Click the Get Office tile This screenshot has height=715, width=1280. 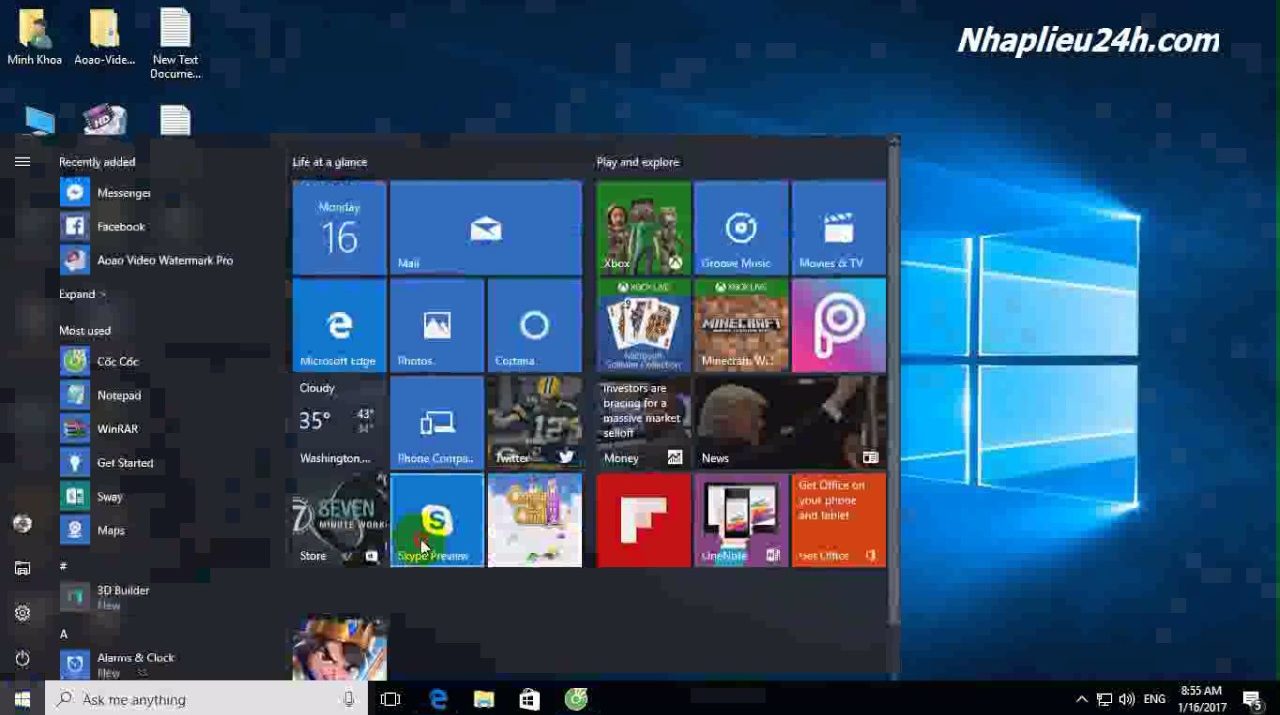coord(838,520)
